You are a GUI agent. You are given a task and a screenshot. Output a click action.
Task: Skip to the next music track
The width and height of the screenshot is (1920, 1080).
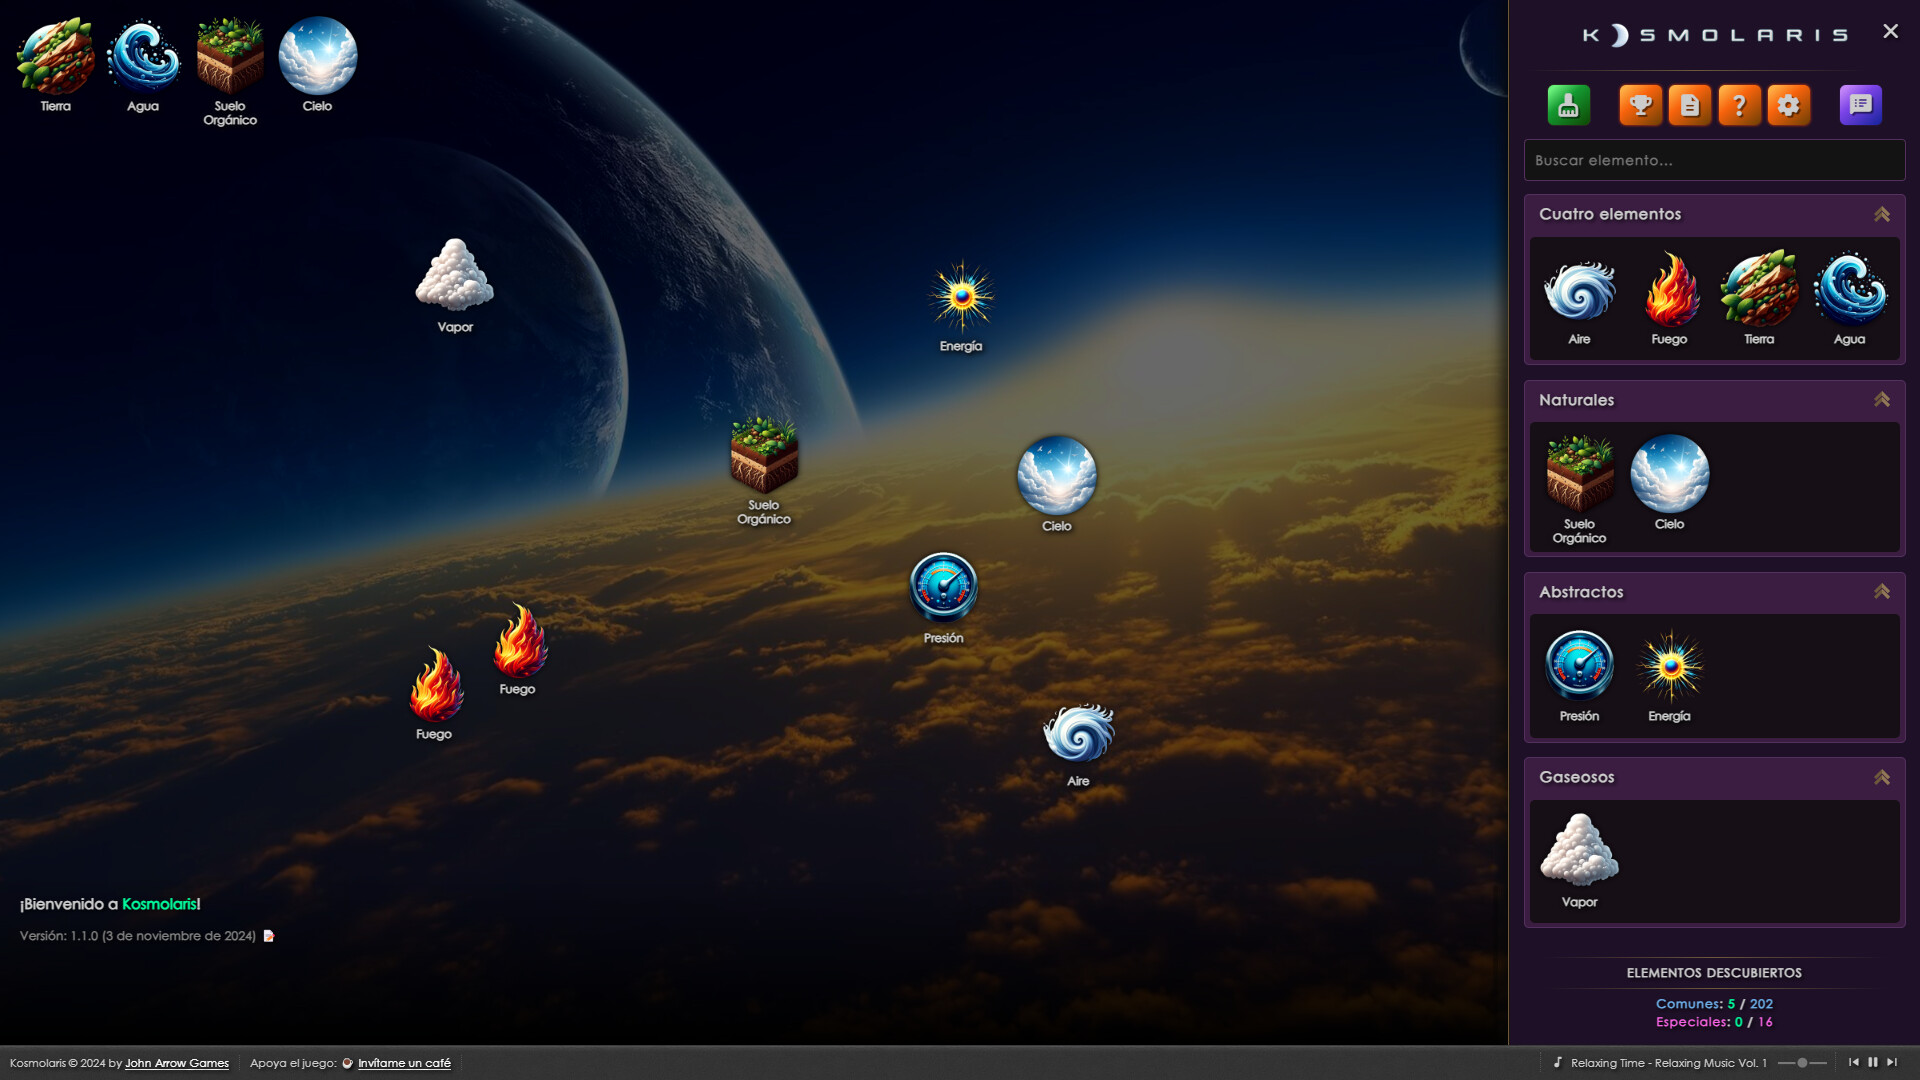(x=1892, y=1062)
